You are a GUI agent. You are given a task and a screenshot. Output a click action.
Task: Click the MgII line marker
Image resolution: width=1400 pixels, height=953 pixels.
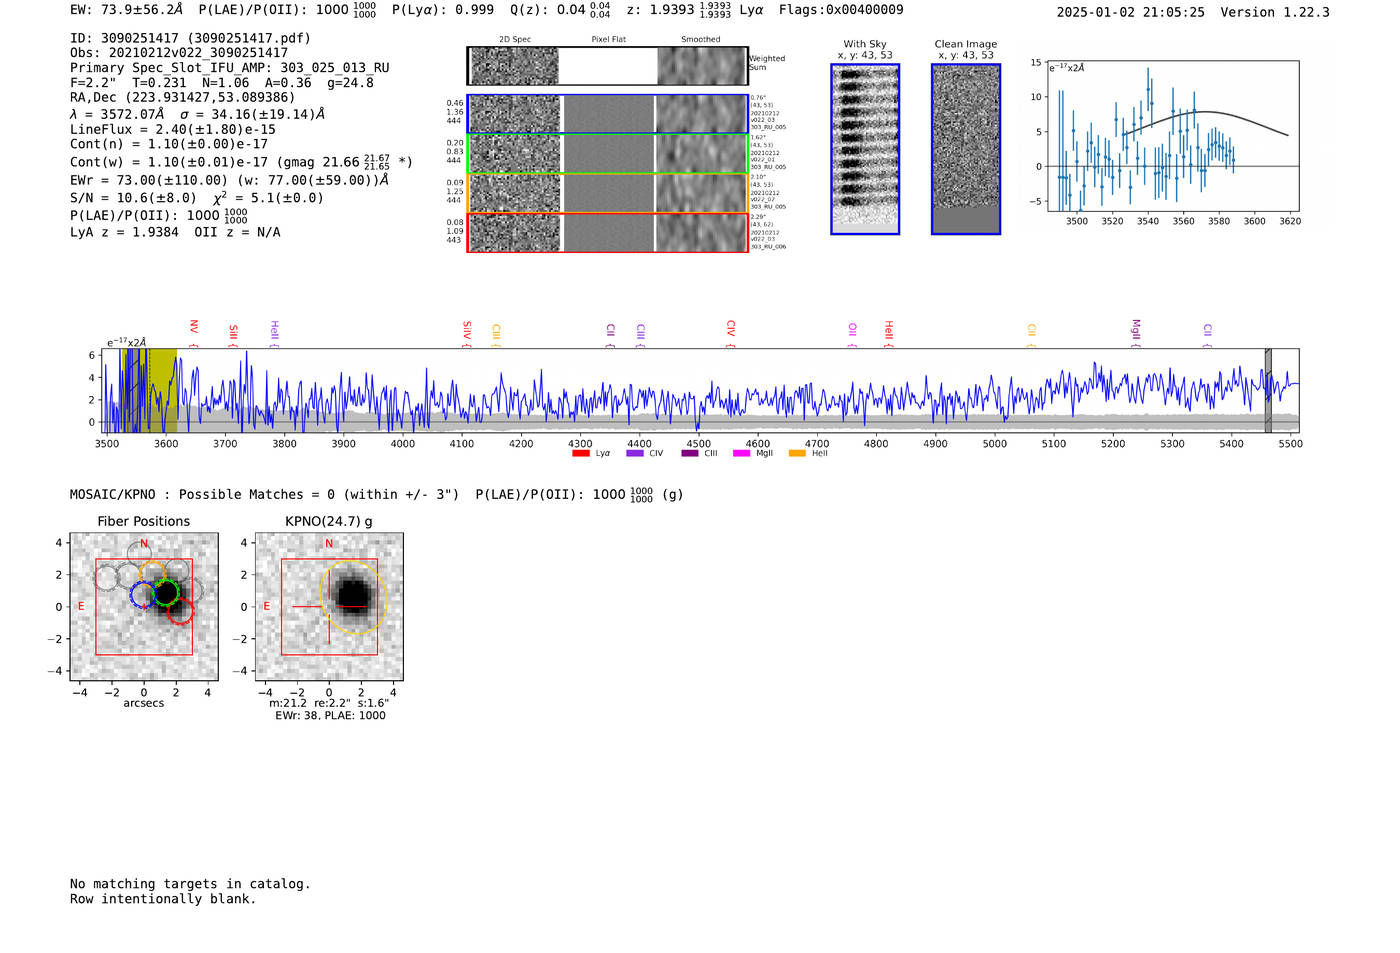1135,331
